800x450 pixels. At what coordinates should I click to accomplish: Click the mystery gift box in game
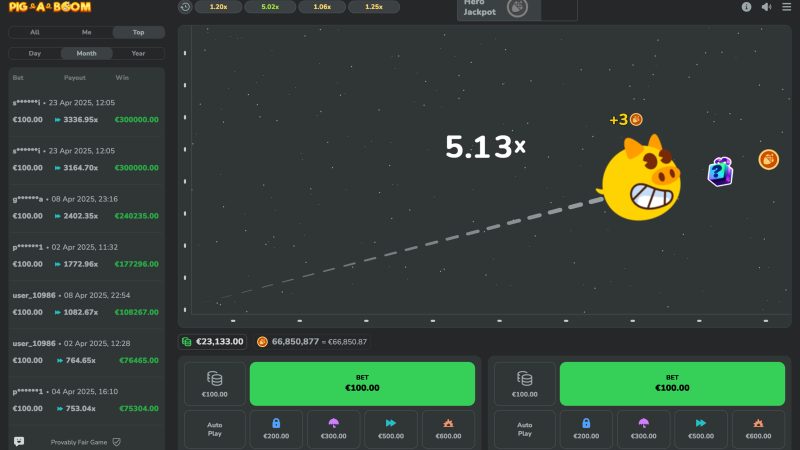click(x=720, y=171)
